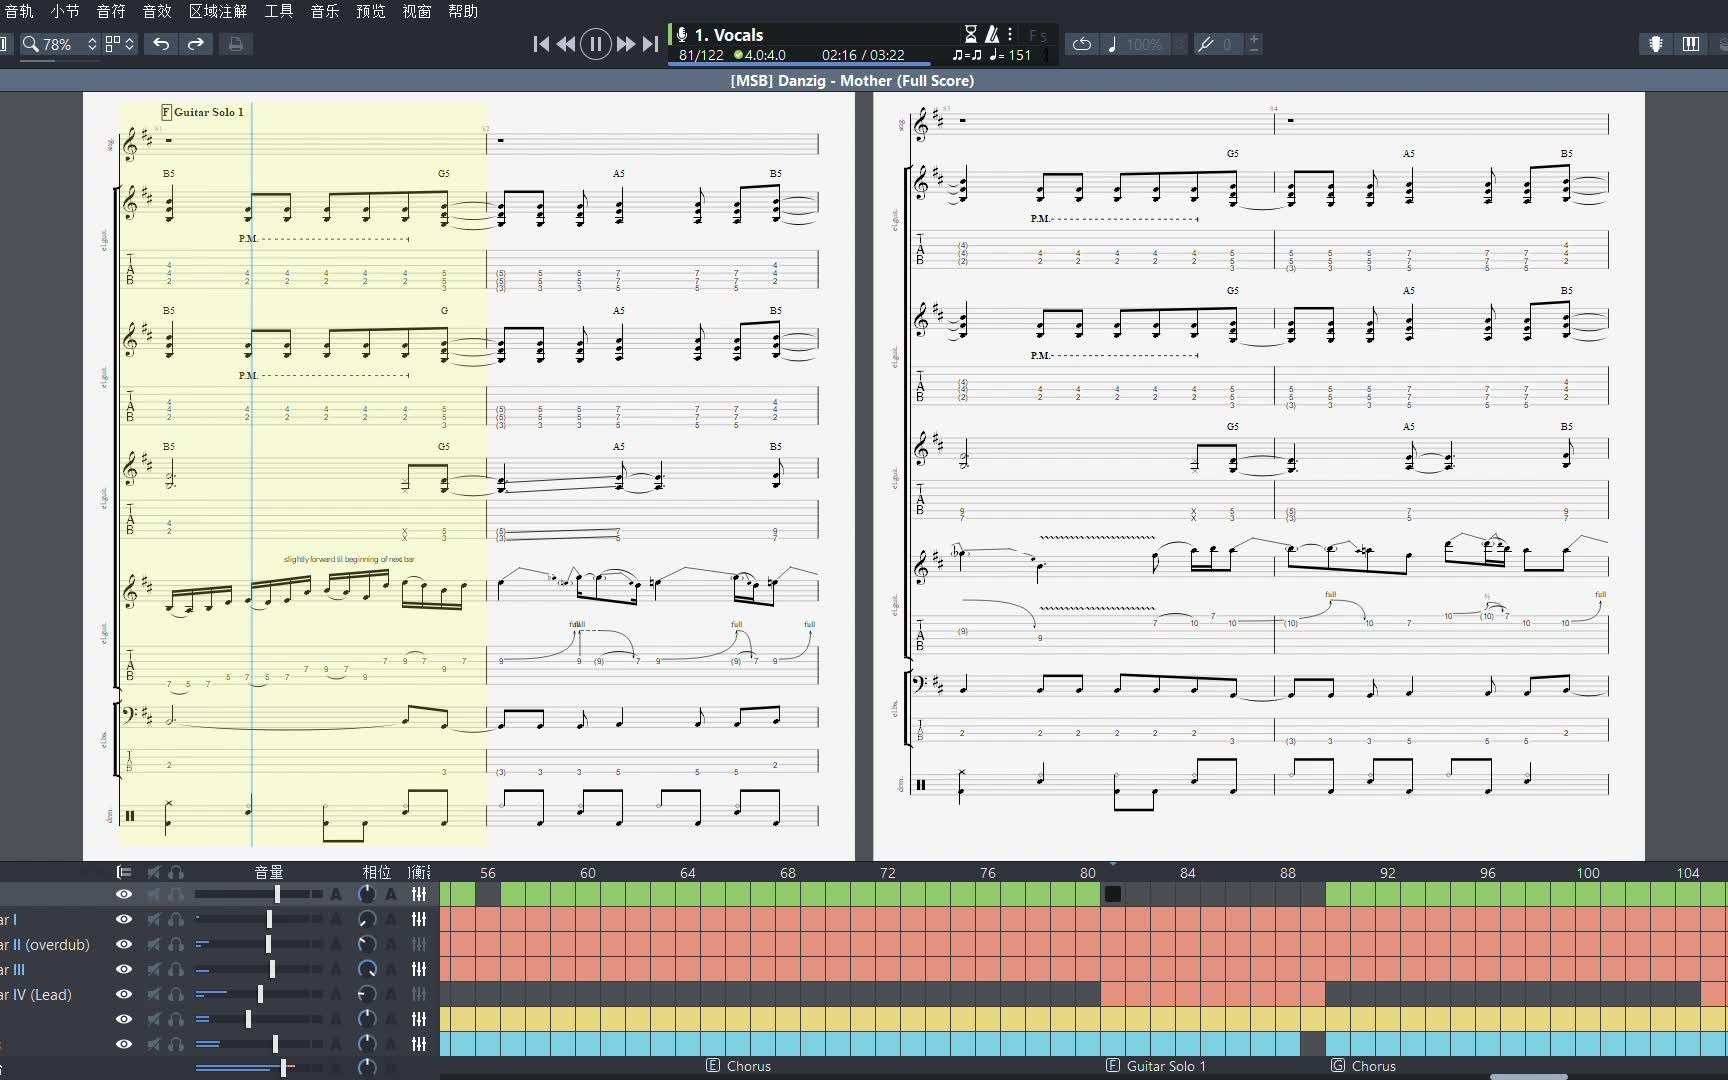Adjust pan knob on Guitar I track

367,919
